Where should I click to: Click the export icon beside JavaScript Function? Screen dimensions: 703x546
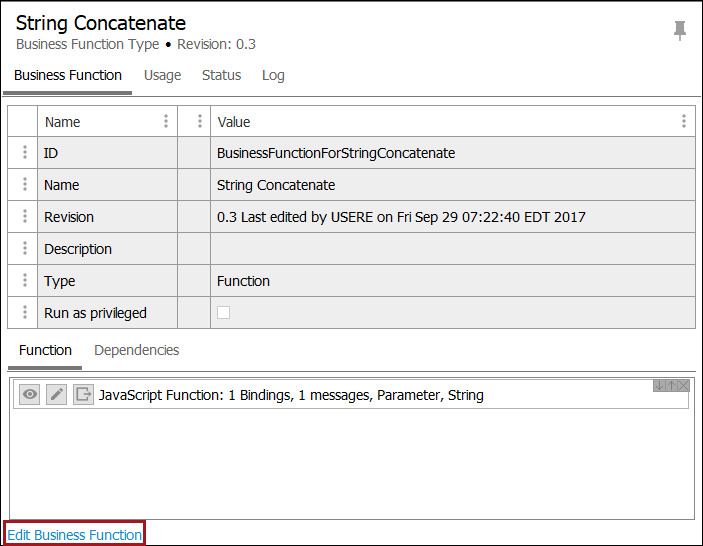[83, 395]
